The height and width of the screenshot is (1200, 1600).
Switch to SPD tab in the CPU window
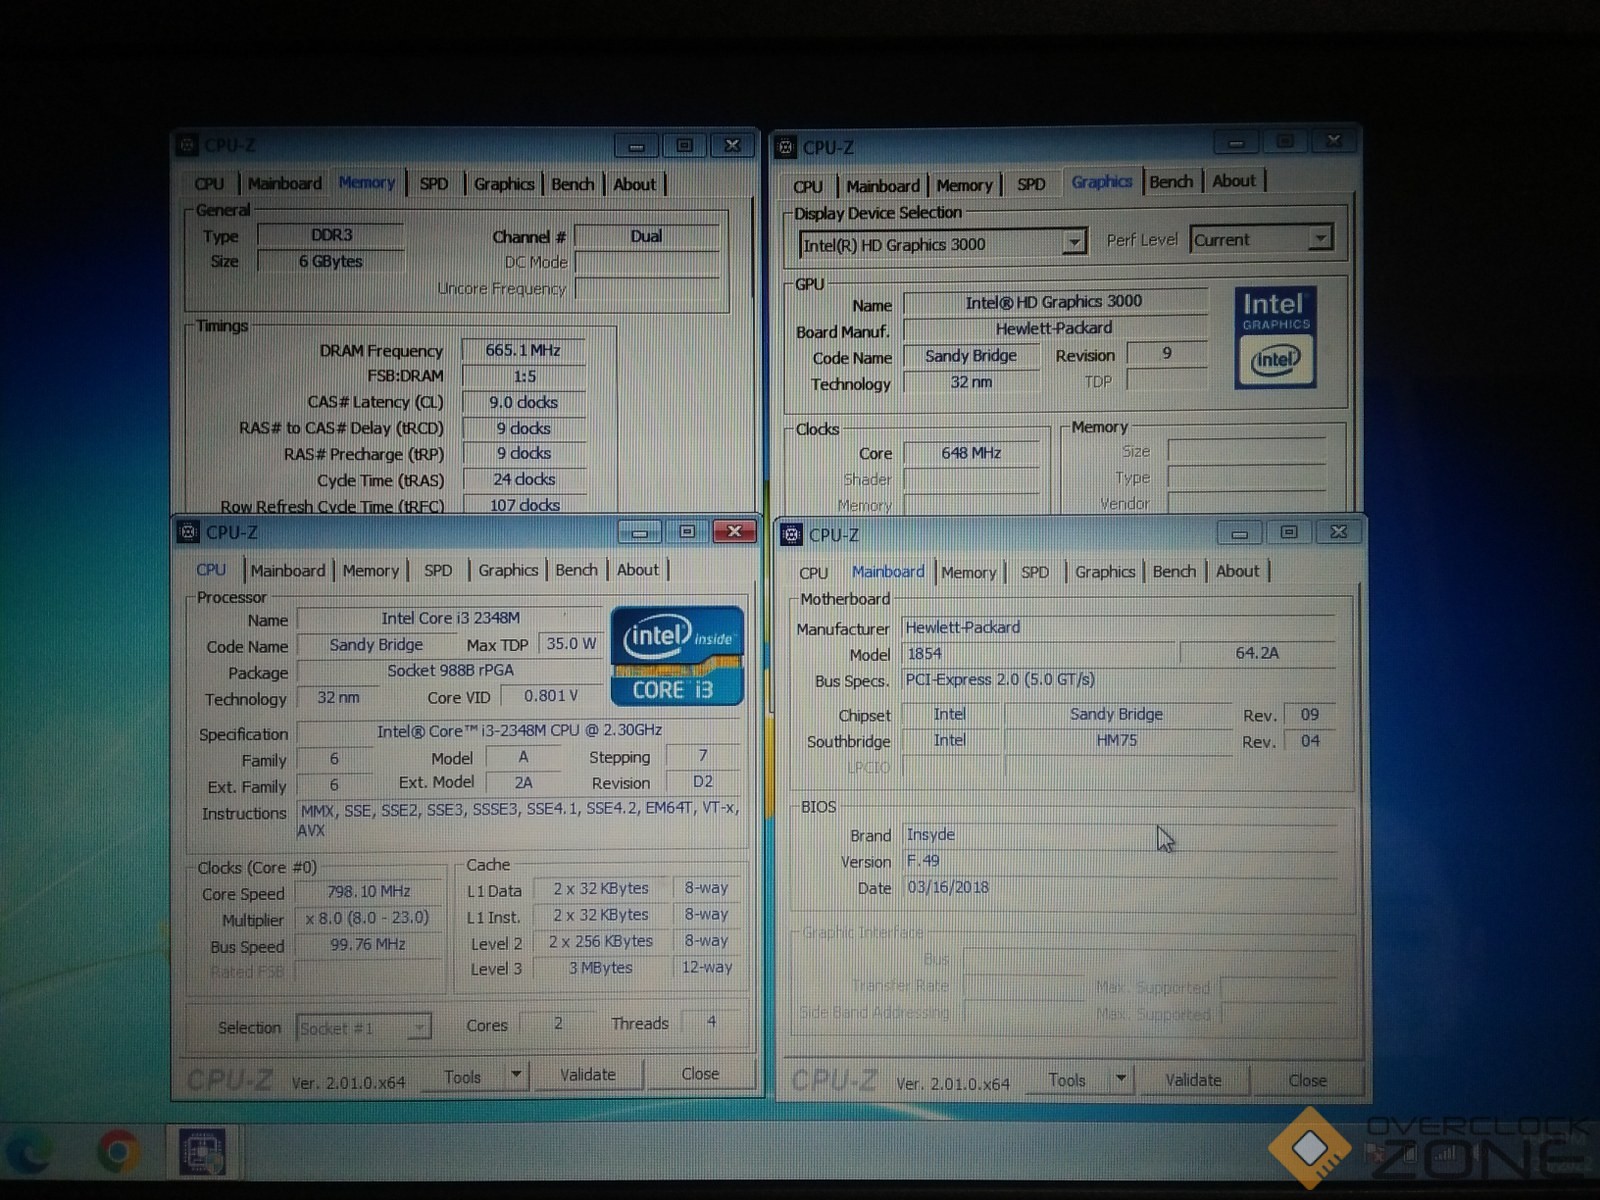click(438, 570)
